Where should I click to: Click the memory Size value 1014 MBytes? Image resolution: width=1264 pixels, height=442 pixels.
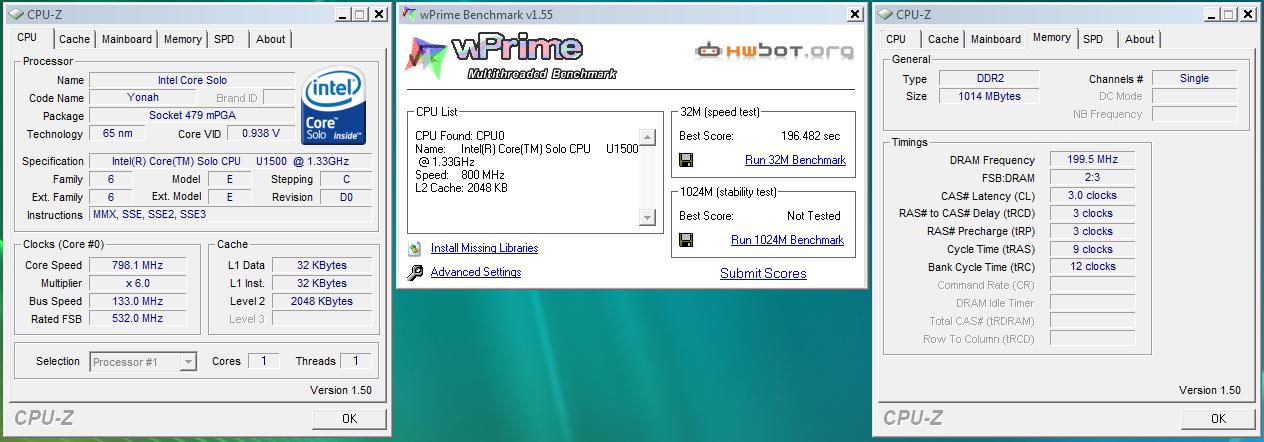point(989,97)
